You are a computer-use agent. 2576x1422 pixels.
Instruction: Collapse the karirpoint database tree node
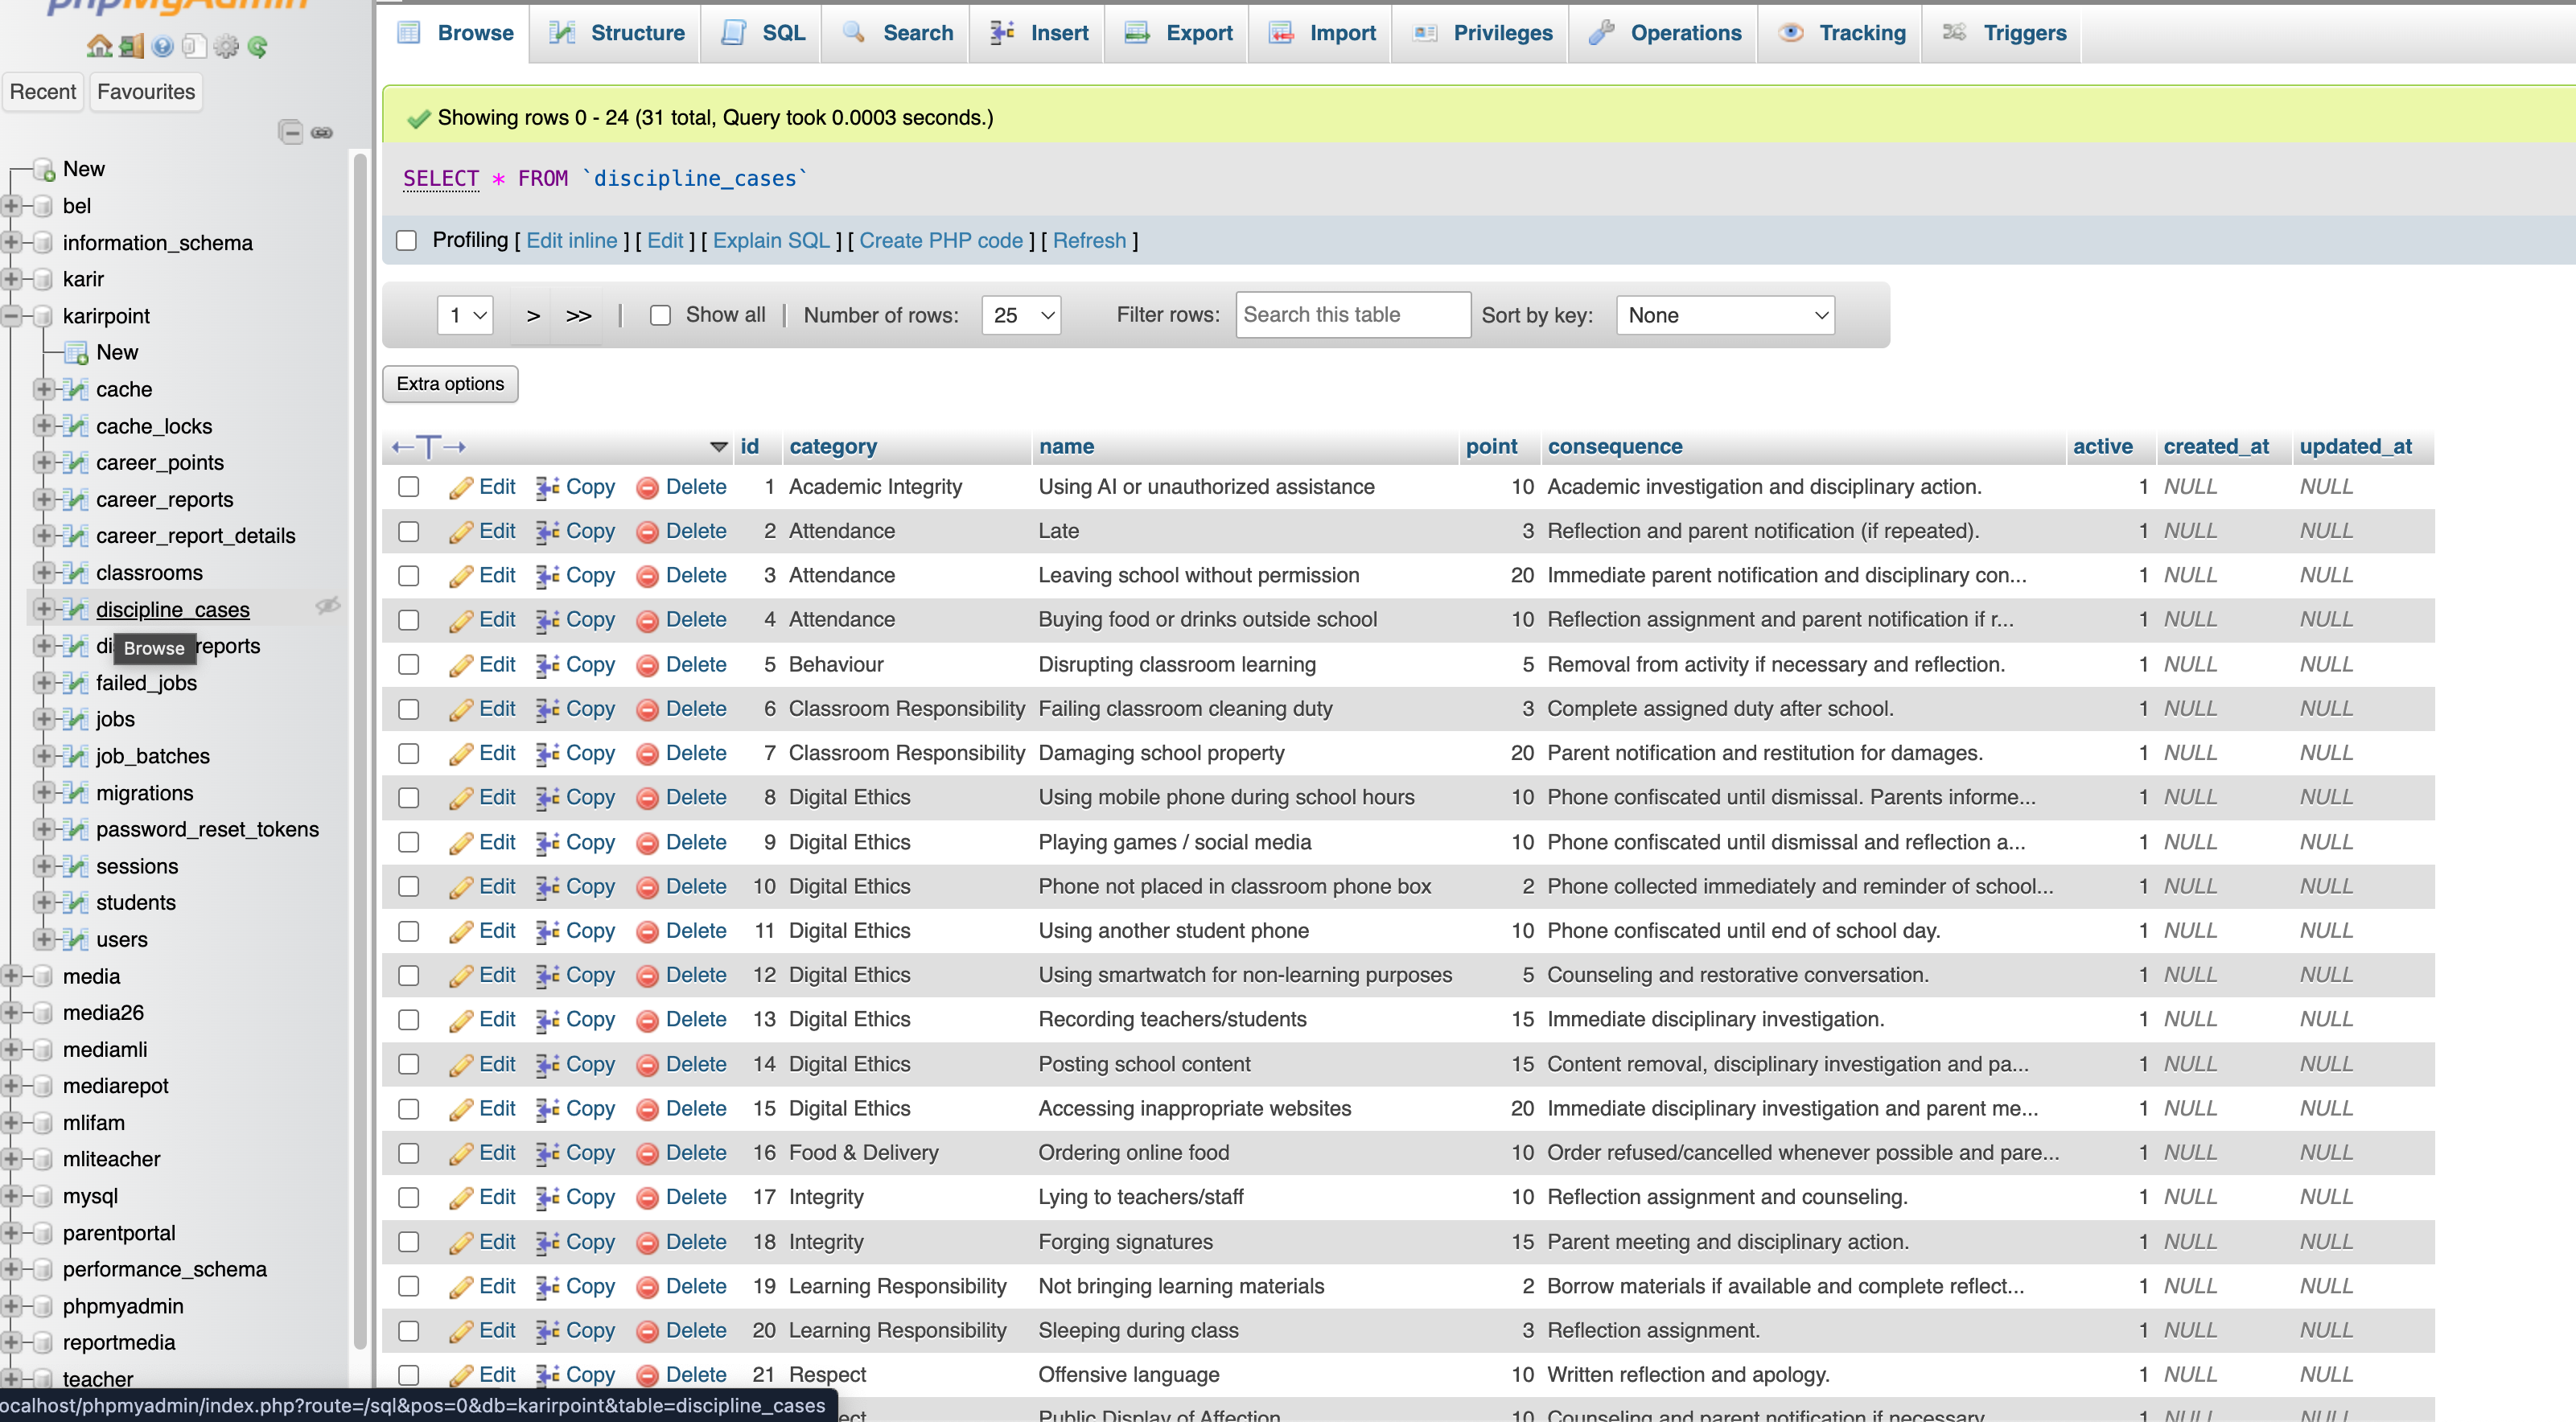11,316
